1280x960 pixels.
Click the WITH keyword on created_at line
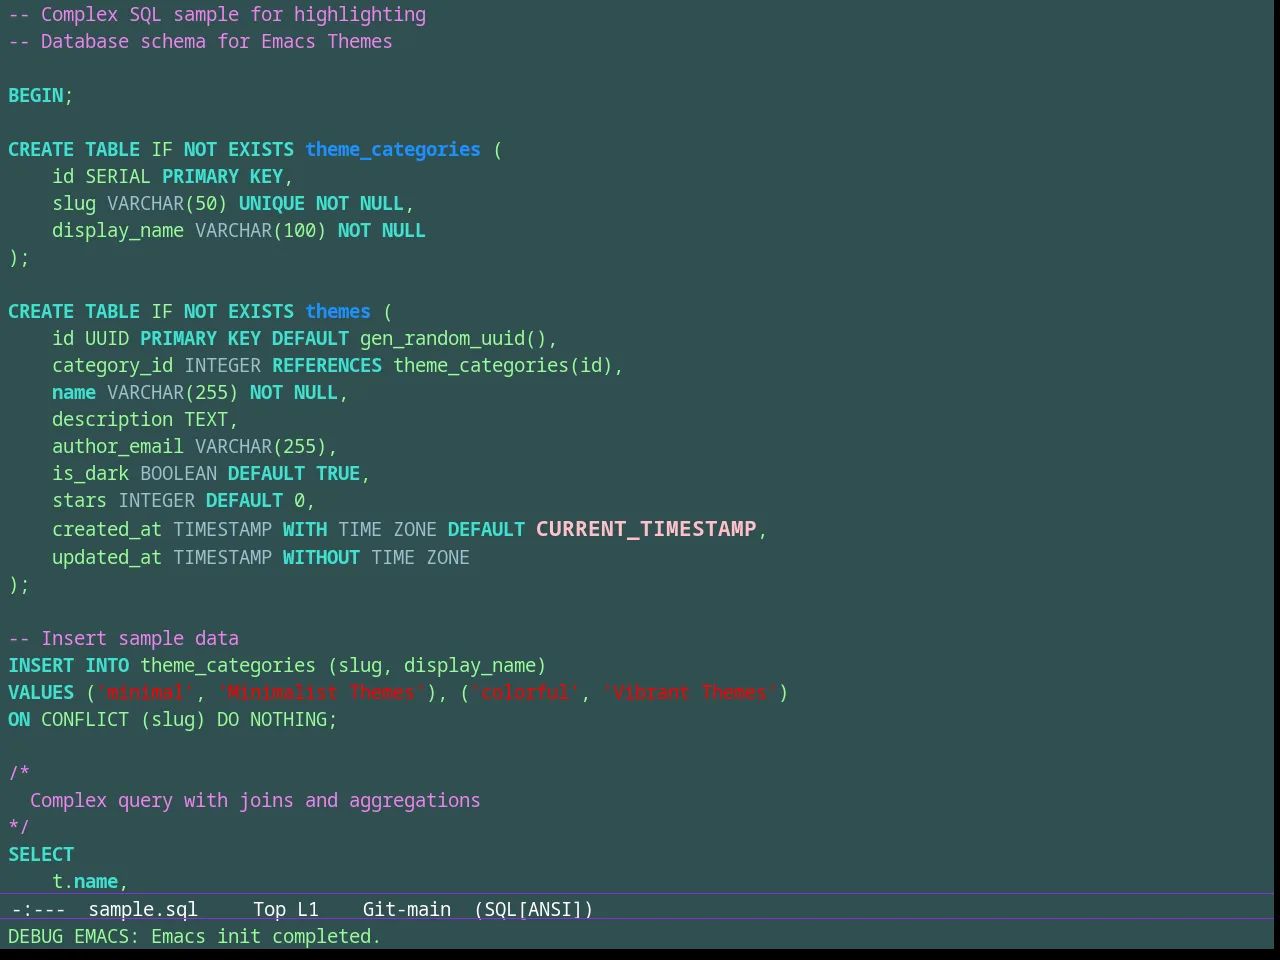coord(305,529)
